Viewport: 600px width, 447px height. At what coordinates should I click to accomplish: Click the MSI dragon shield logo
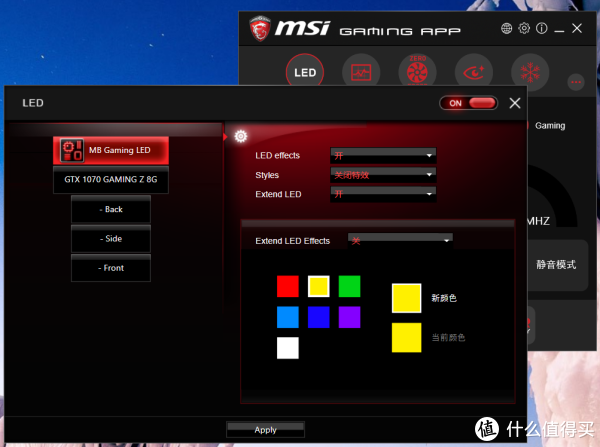coord(260,28)
